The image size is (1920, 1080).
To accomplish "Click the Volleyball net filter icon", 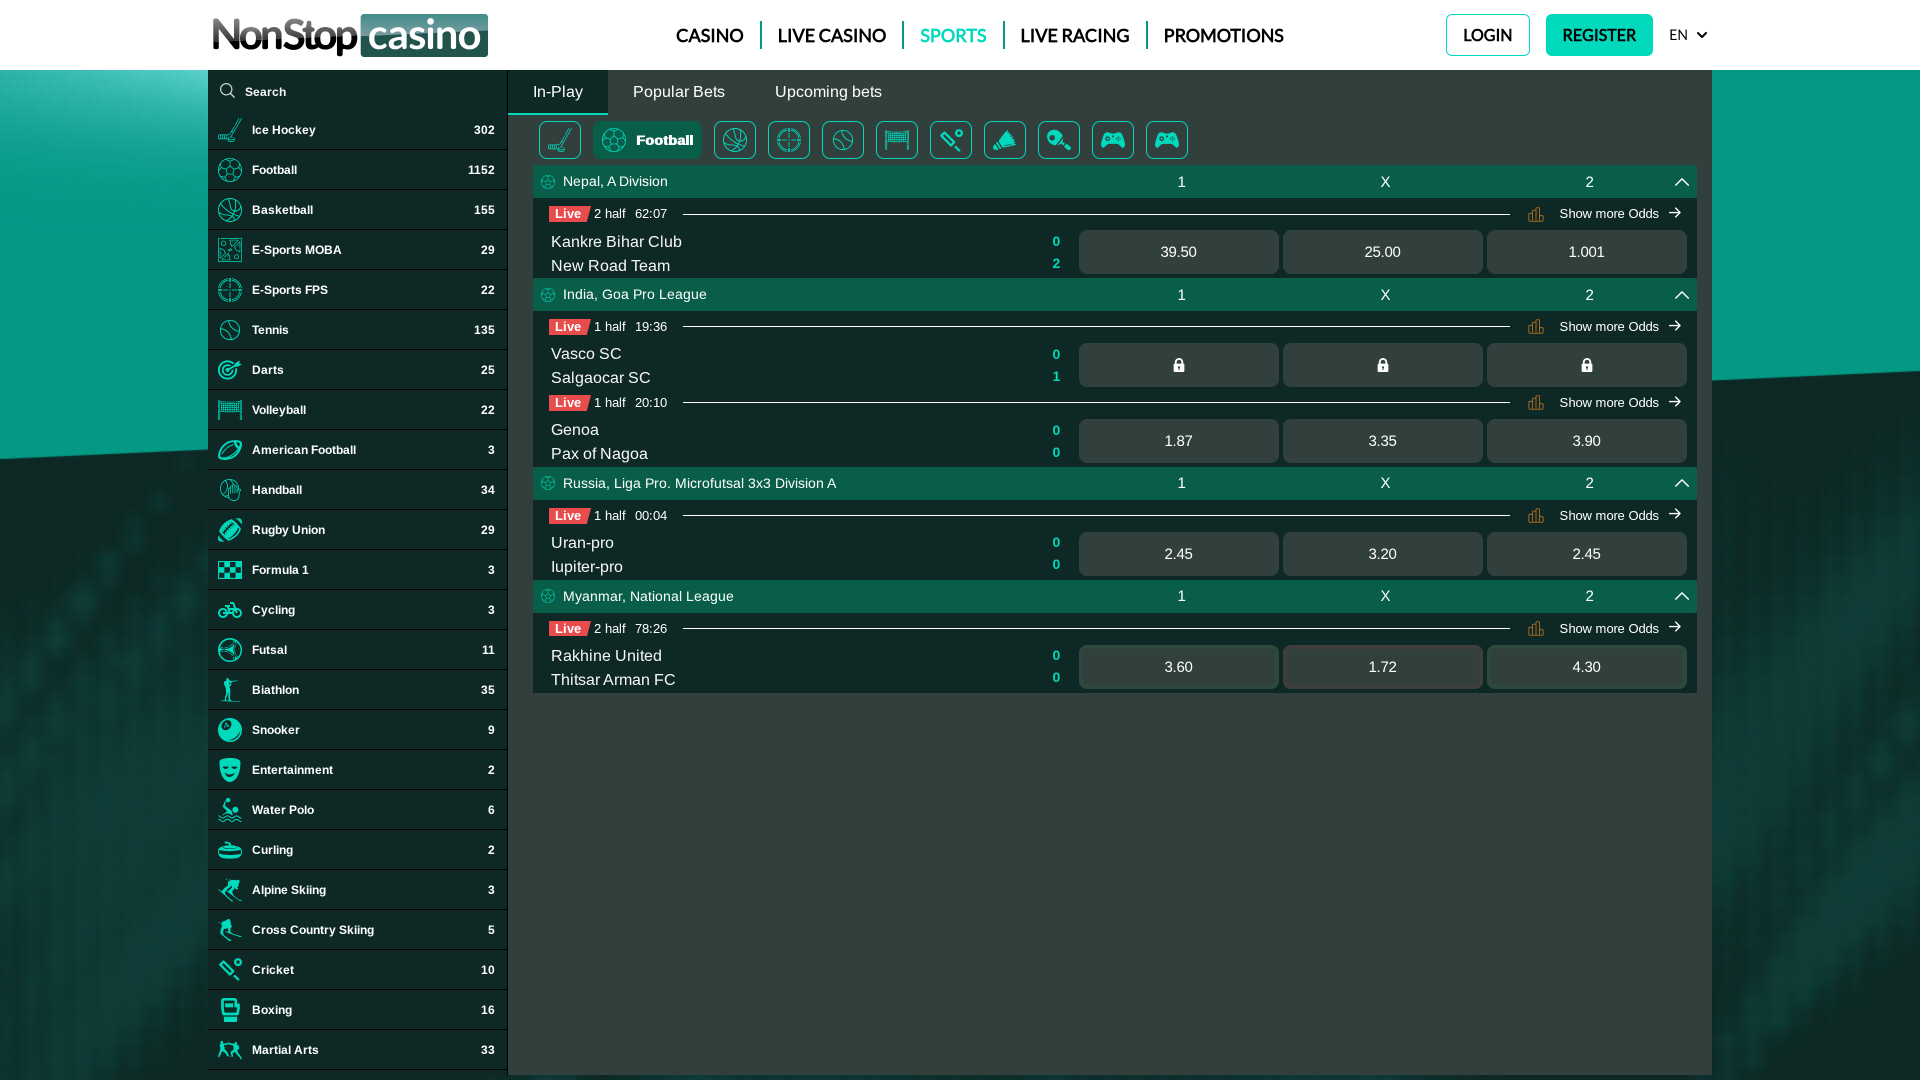I will 897,140.
